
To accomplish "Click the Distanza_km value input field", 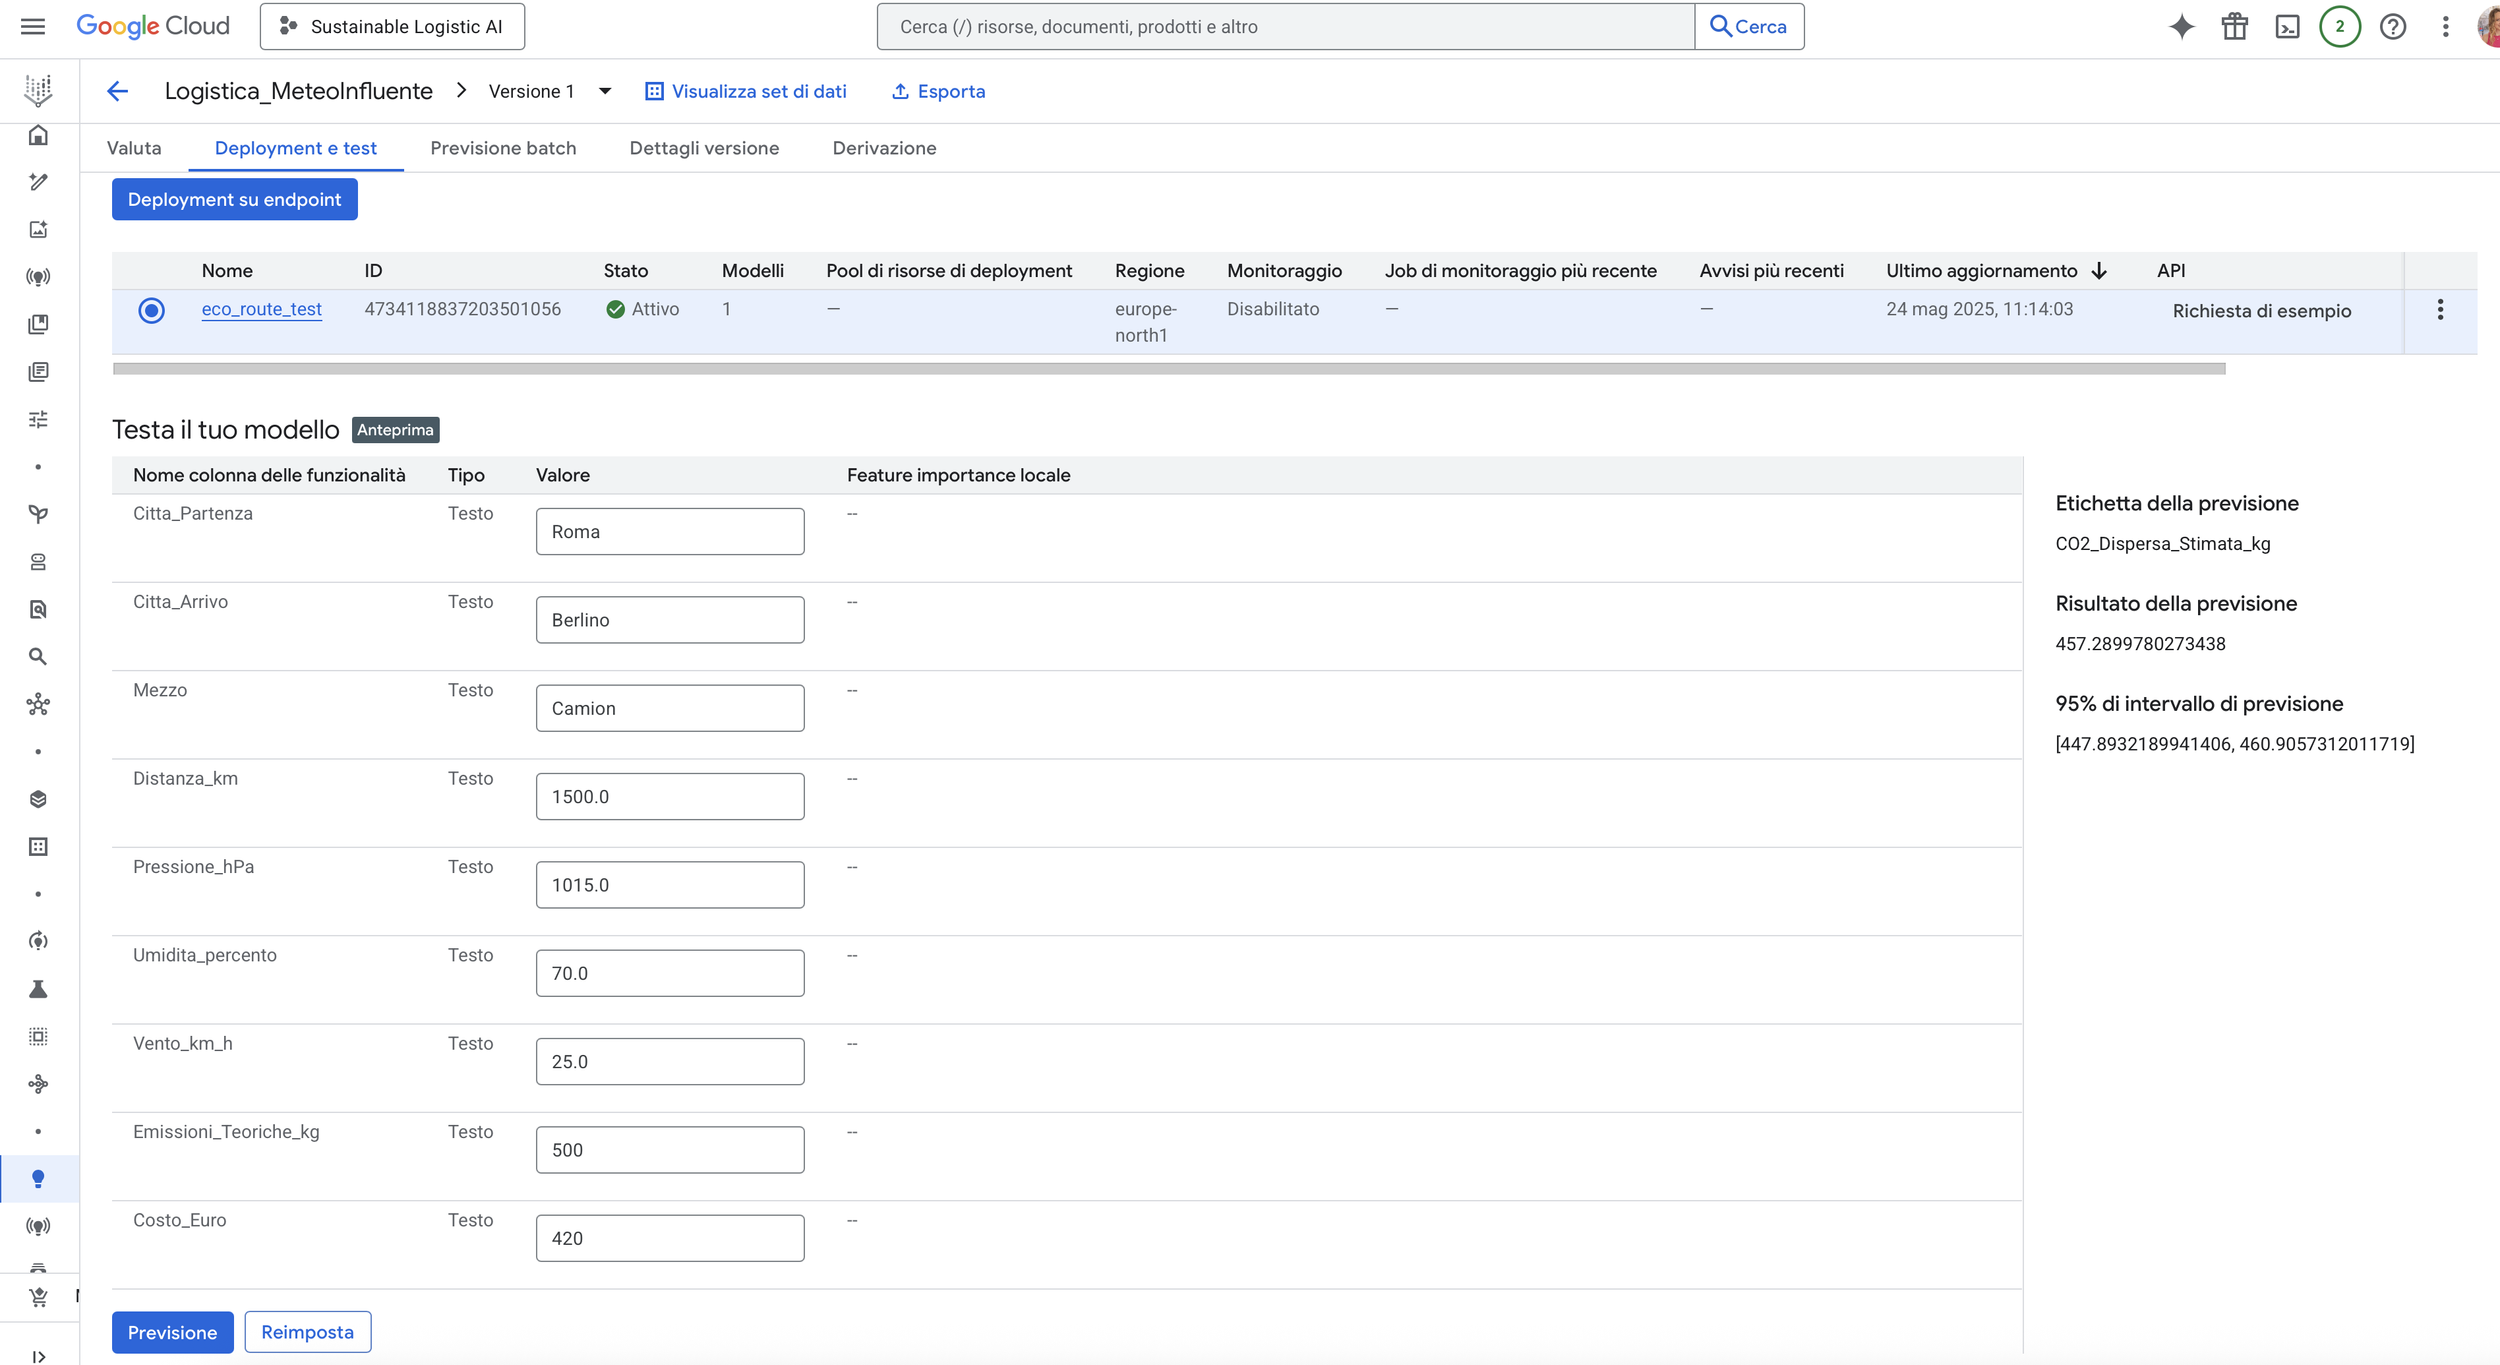I will pyautogui.click(x=669, y=796).
